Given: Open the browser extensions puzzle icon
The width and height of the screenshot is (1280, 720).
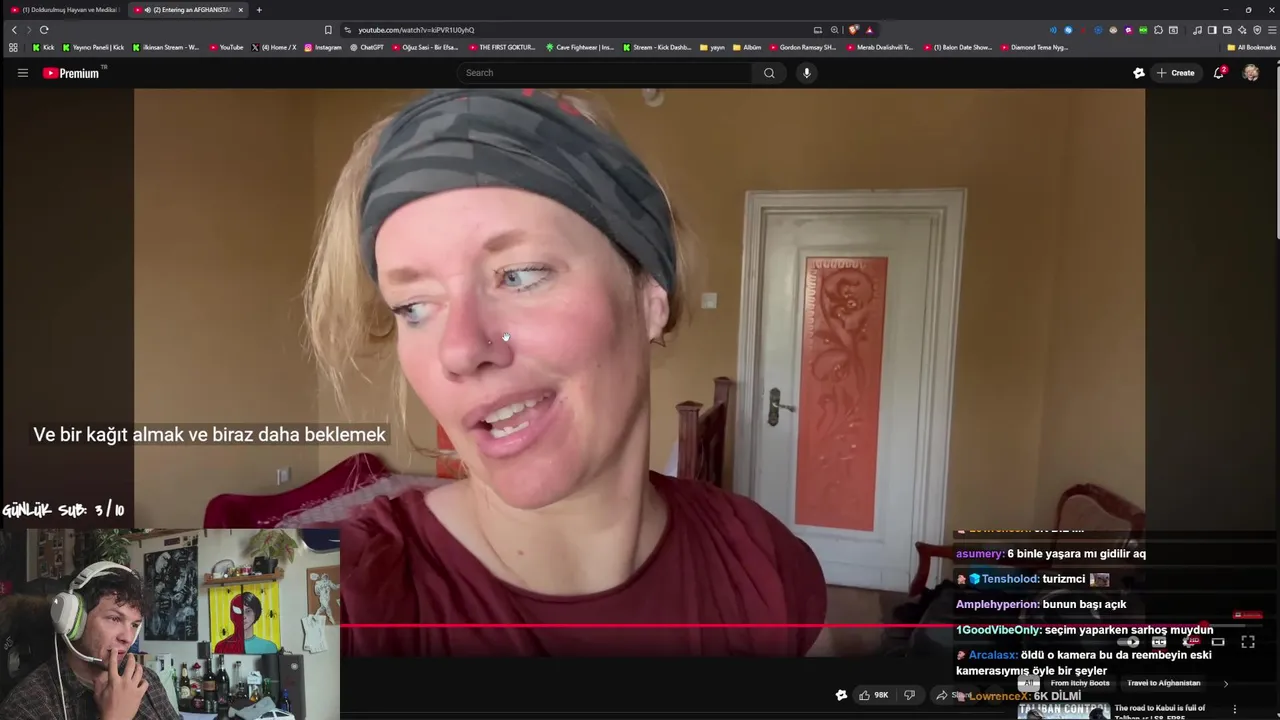Looking at the screenshot, I should coord(1158,30).
